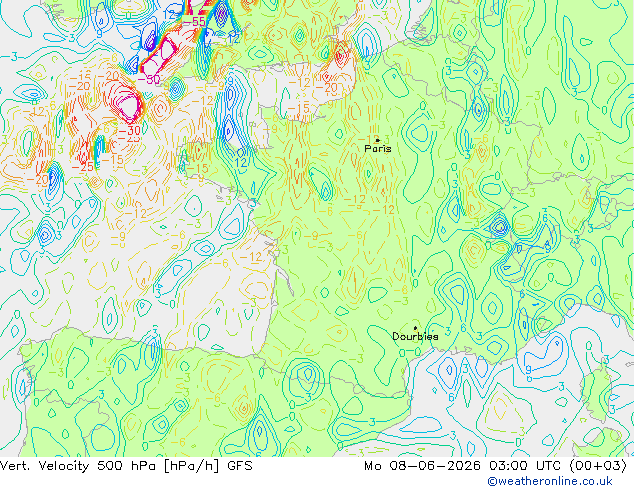
Task: Click the 'Vert. Velocity 500 hPa [hPa/h] GFS' title
Action: coord(126,466)
